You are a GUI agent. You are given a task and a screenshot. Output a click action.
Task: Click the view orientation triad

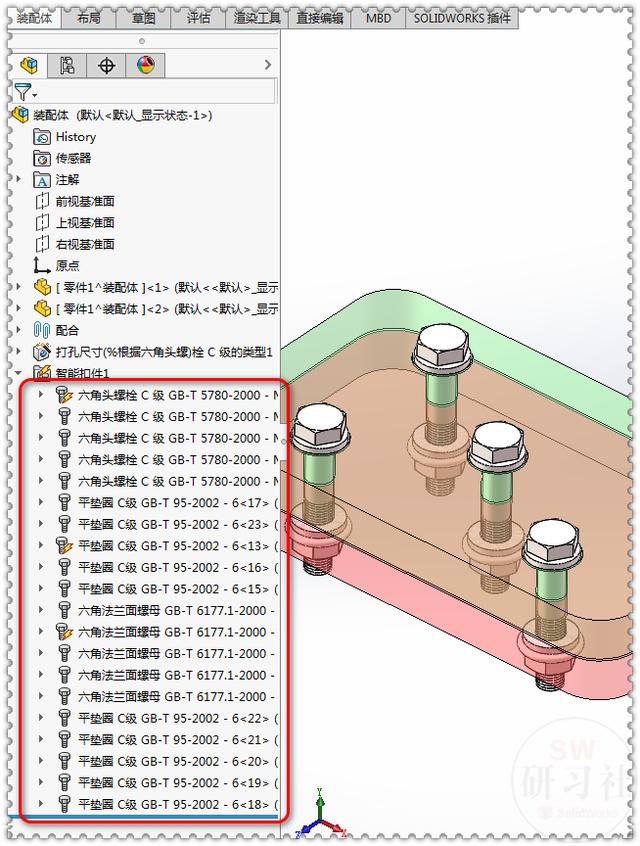click(x=321, y=815)
